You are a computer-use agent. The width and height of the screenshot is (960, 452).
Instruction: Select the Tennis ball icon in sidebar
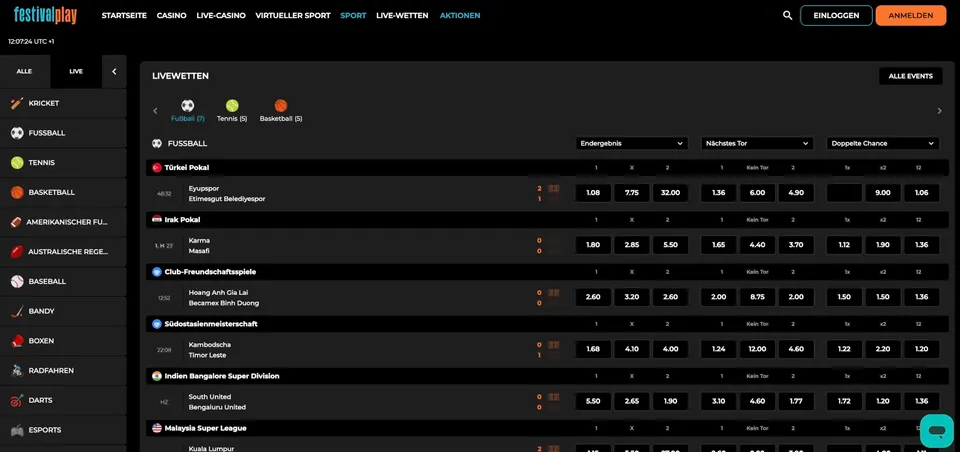coord(17,163)
